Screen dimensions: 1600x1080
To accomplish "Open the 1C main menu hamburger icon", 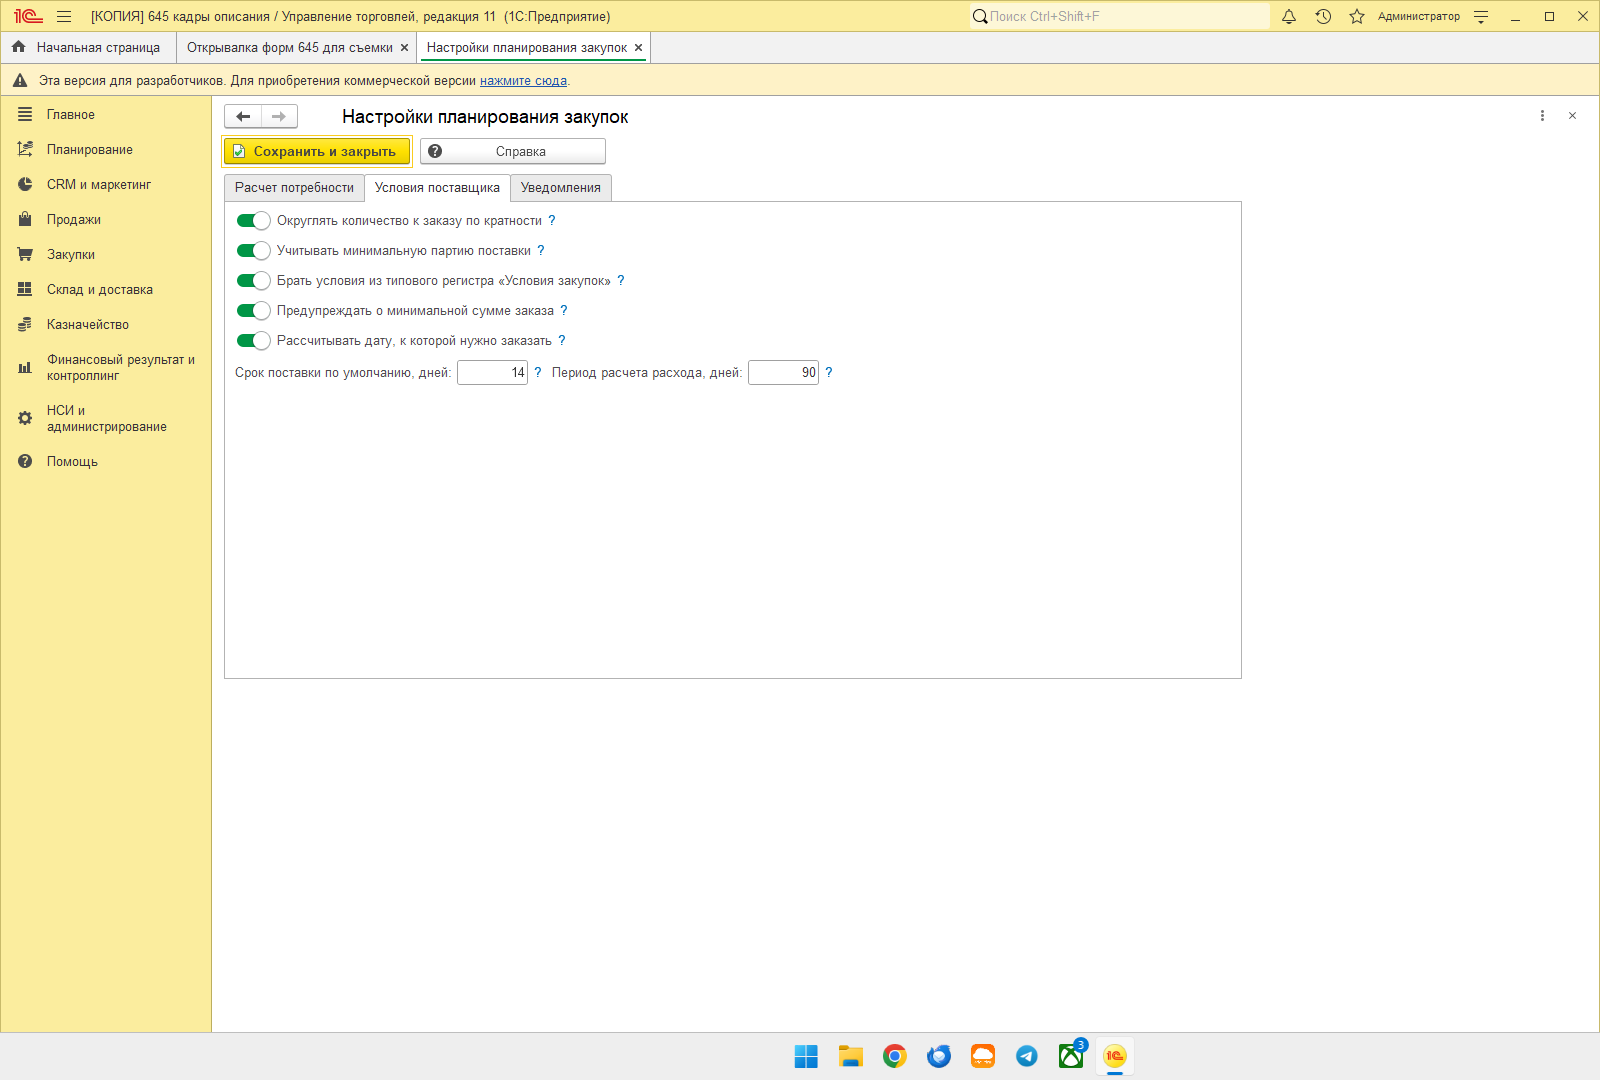I will click(x=64, y=16).
